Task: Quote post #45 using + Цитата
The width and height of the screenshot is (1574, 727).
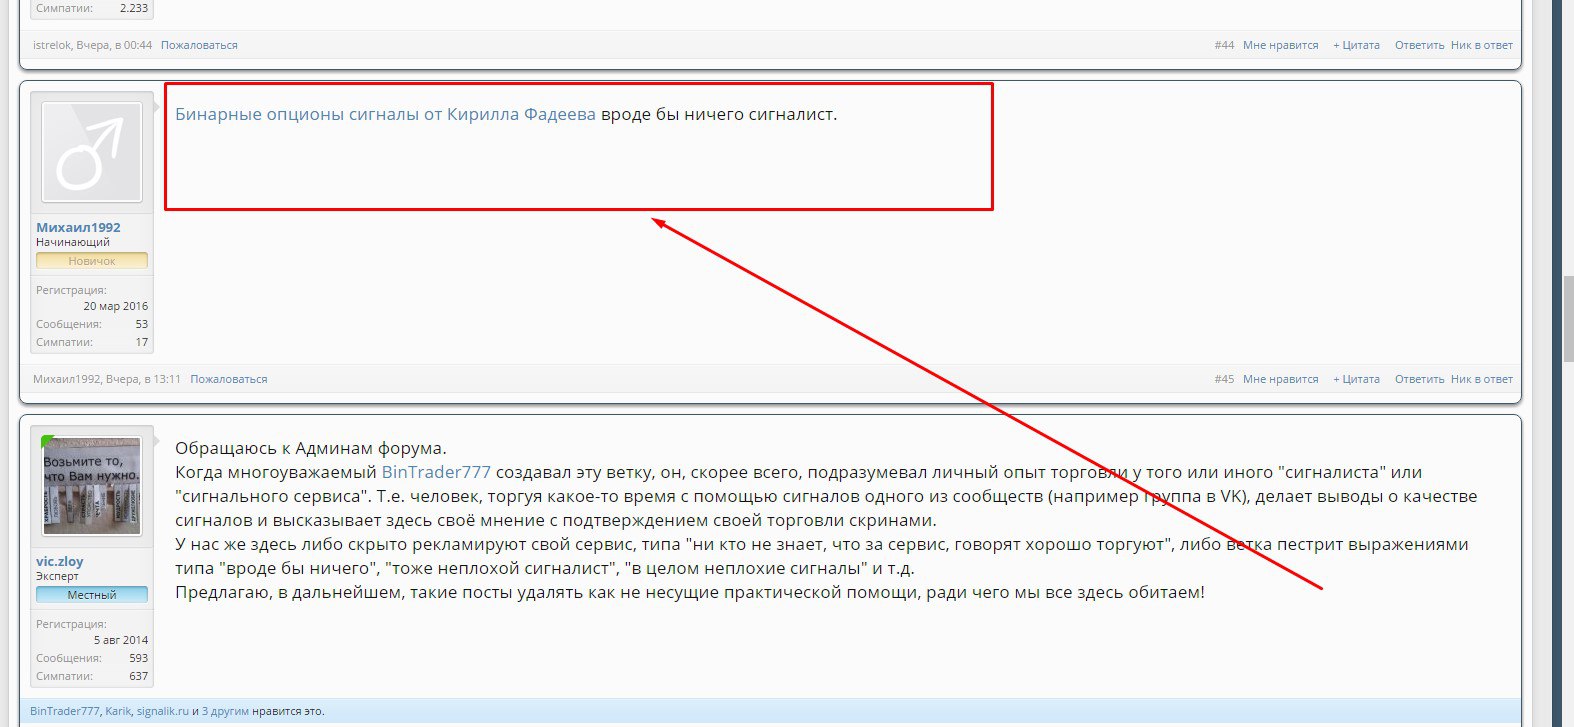Action: point(1356,379)
